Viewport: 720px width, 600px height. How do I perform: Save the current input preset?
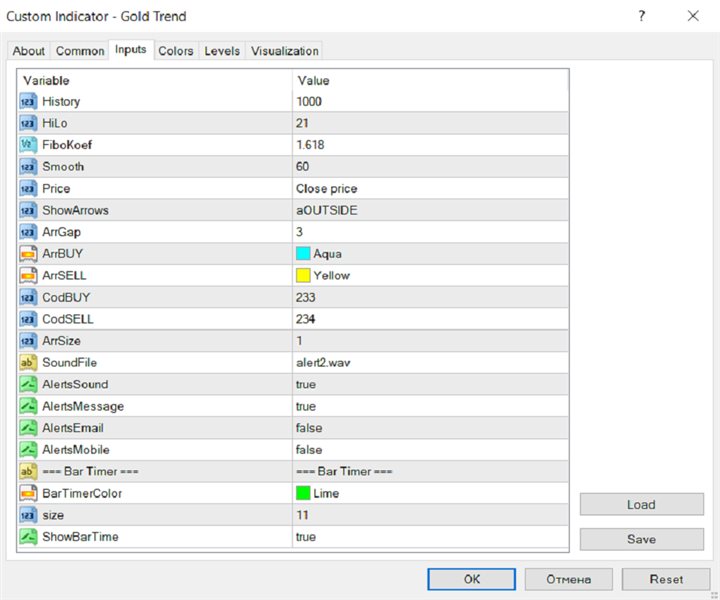coord(641,539)
